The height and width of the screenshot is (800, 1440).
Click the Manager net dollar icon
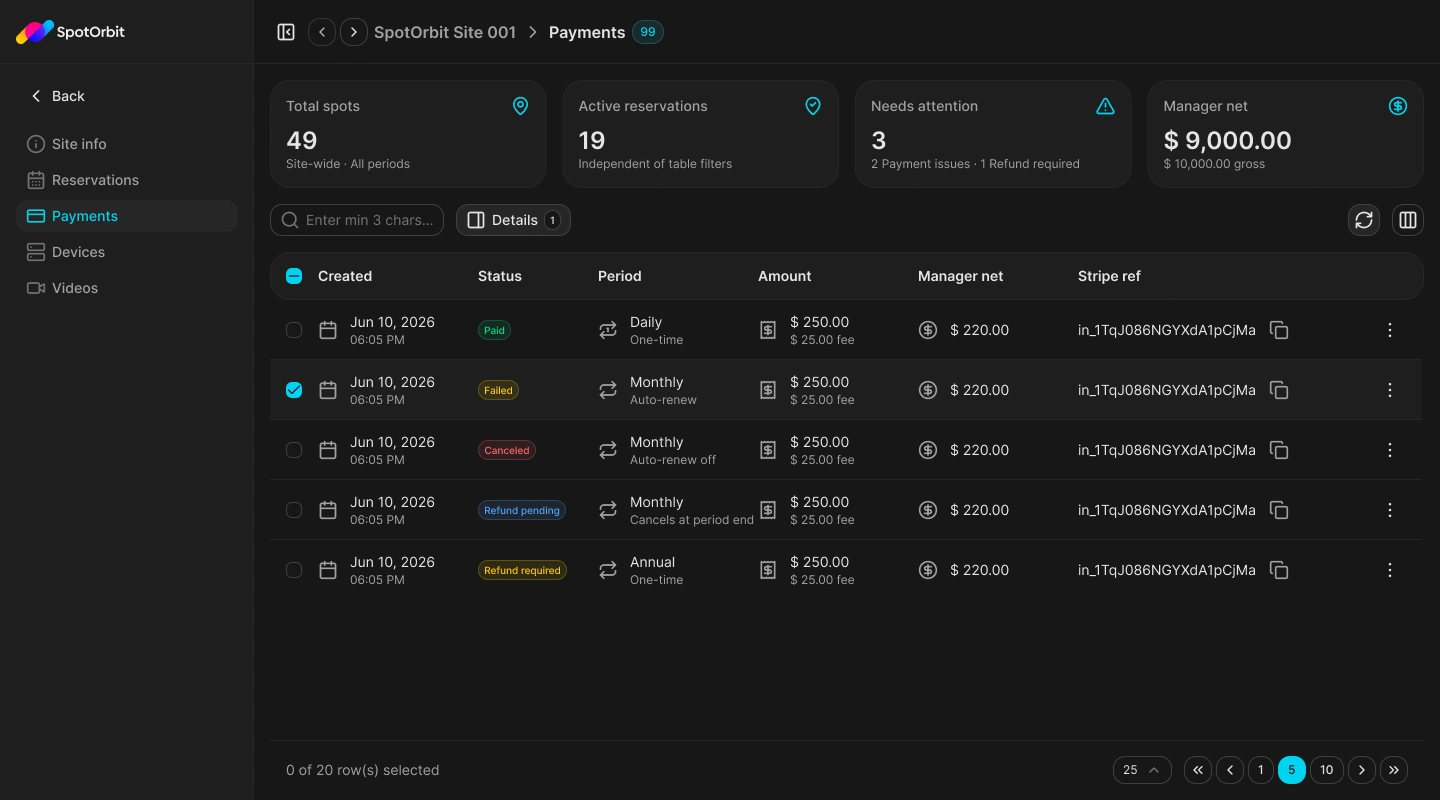coord(1398,106)
